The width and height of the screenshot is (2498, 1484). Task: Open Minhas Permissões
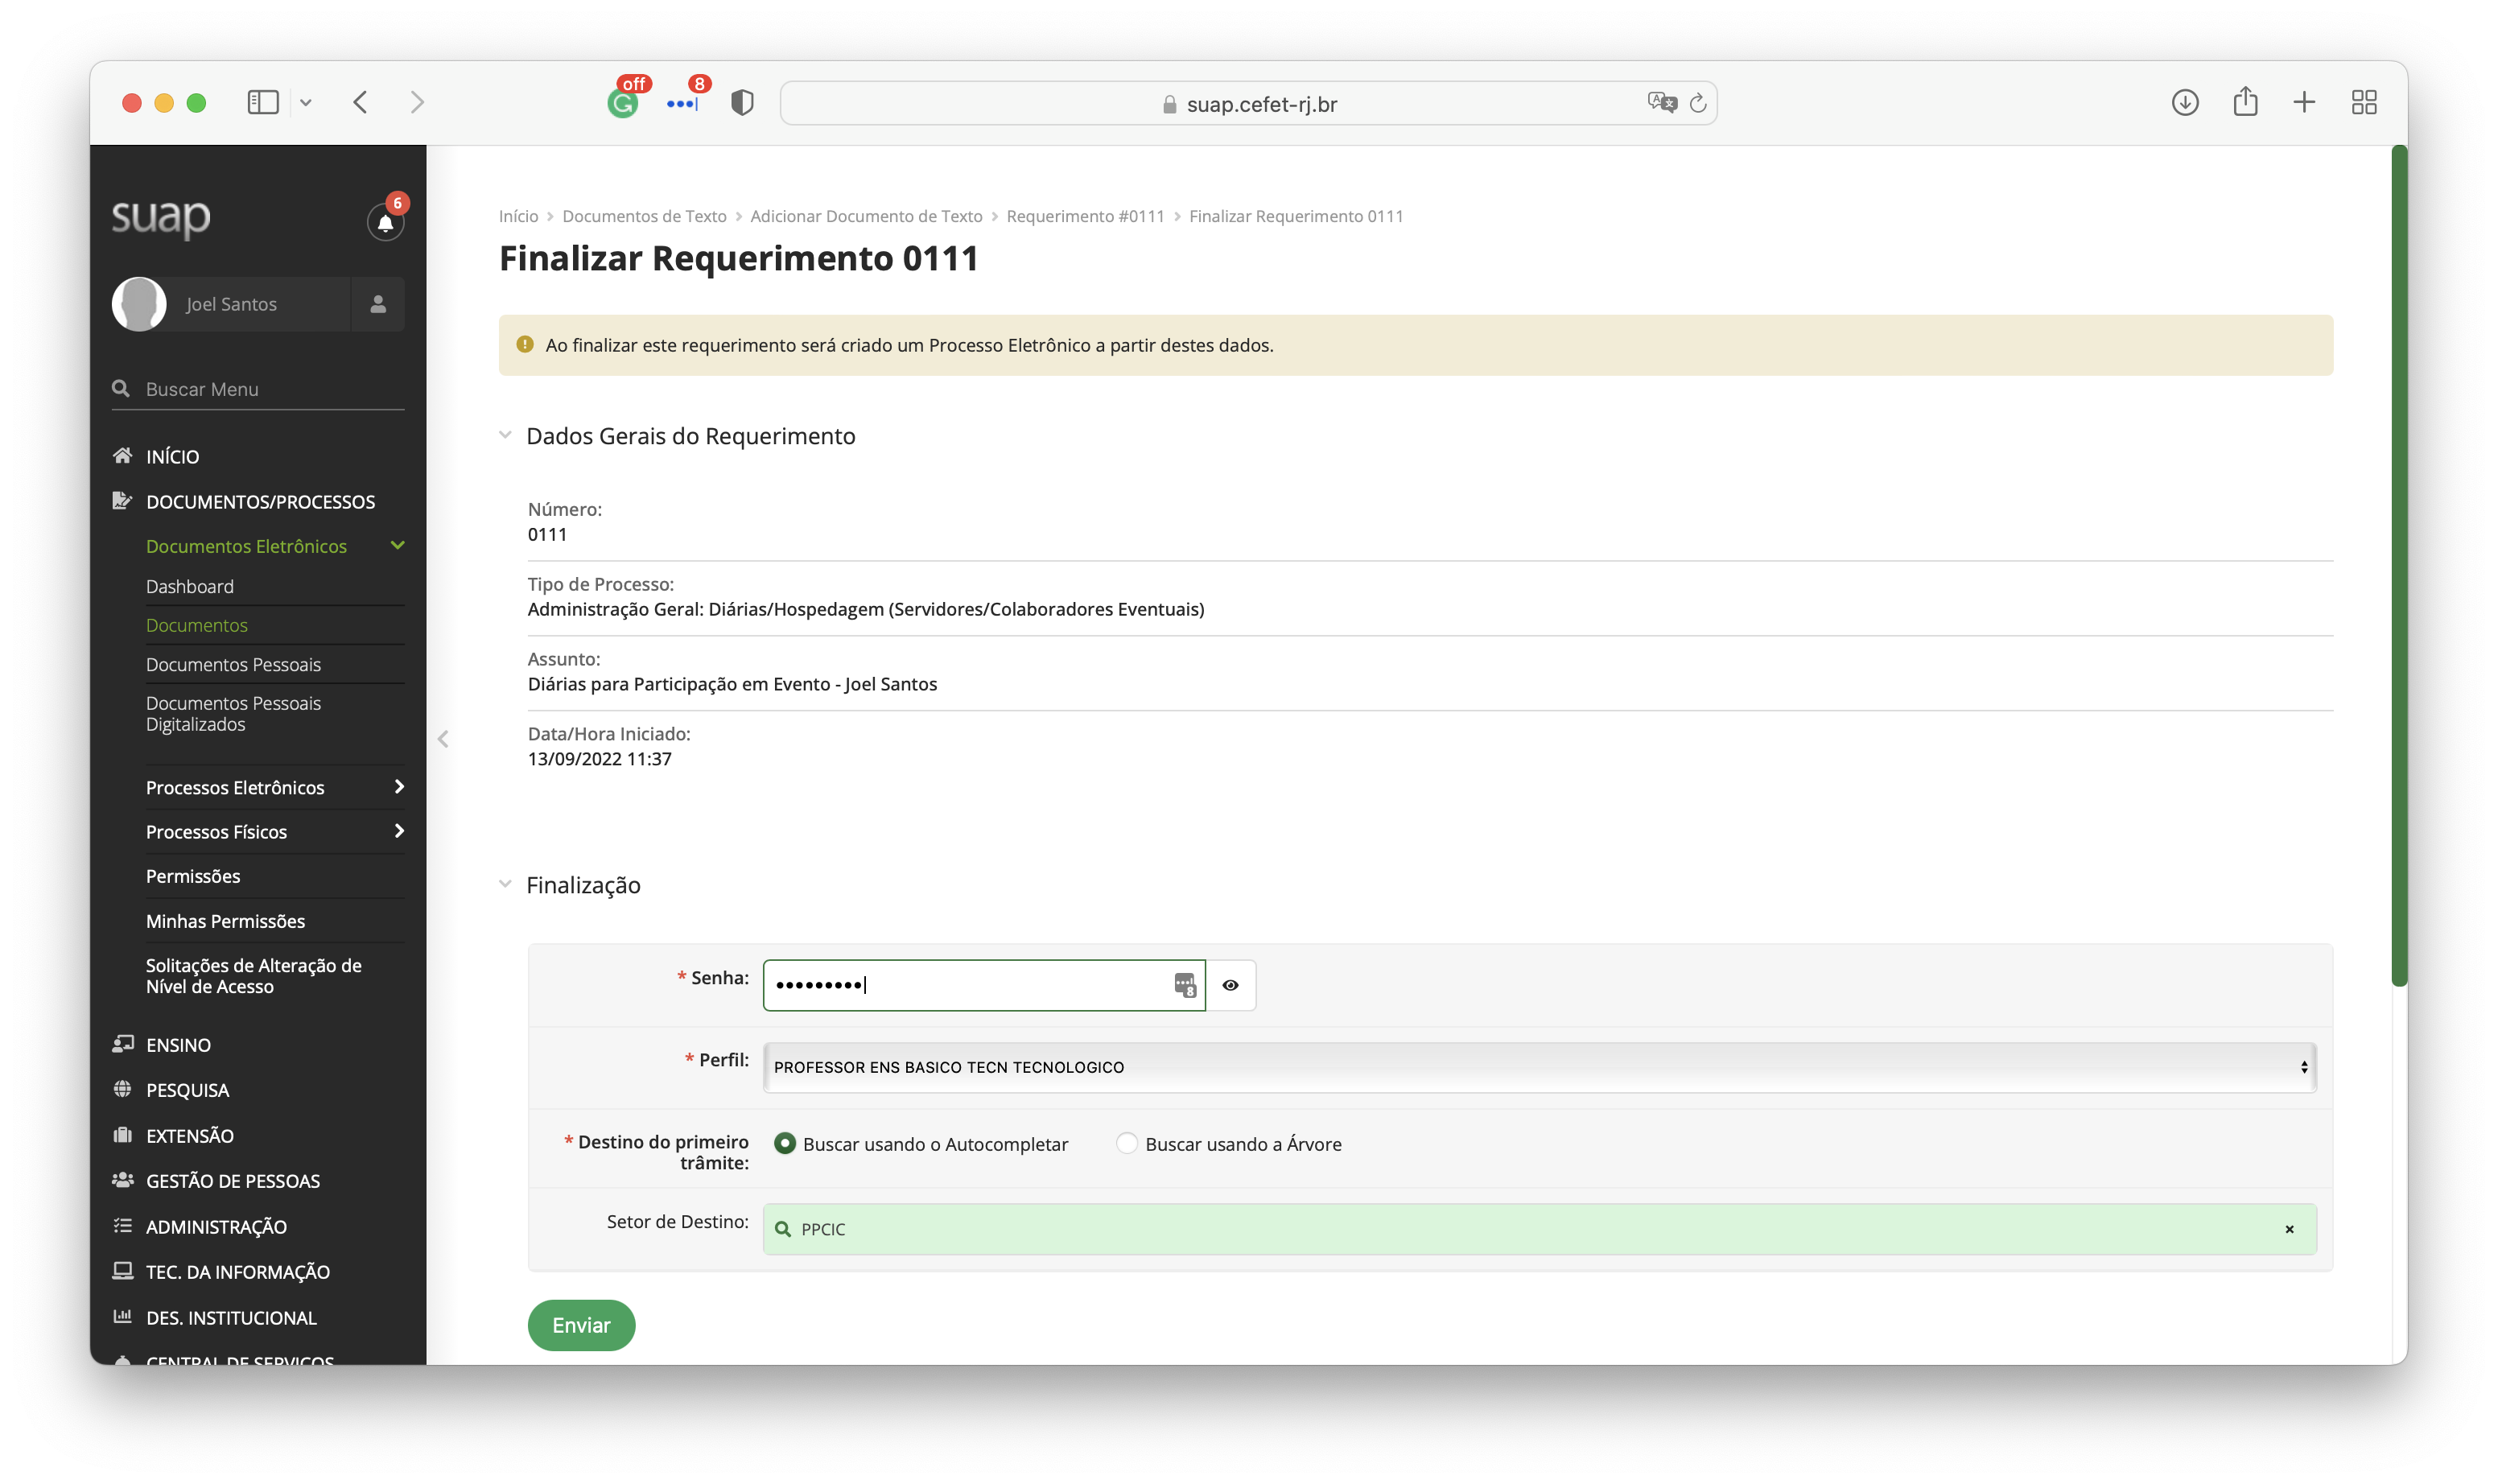225,921
